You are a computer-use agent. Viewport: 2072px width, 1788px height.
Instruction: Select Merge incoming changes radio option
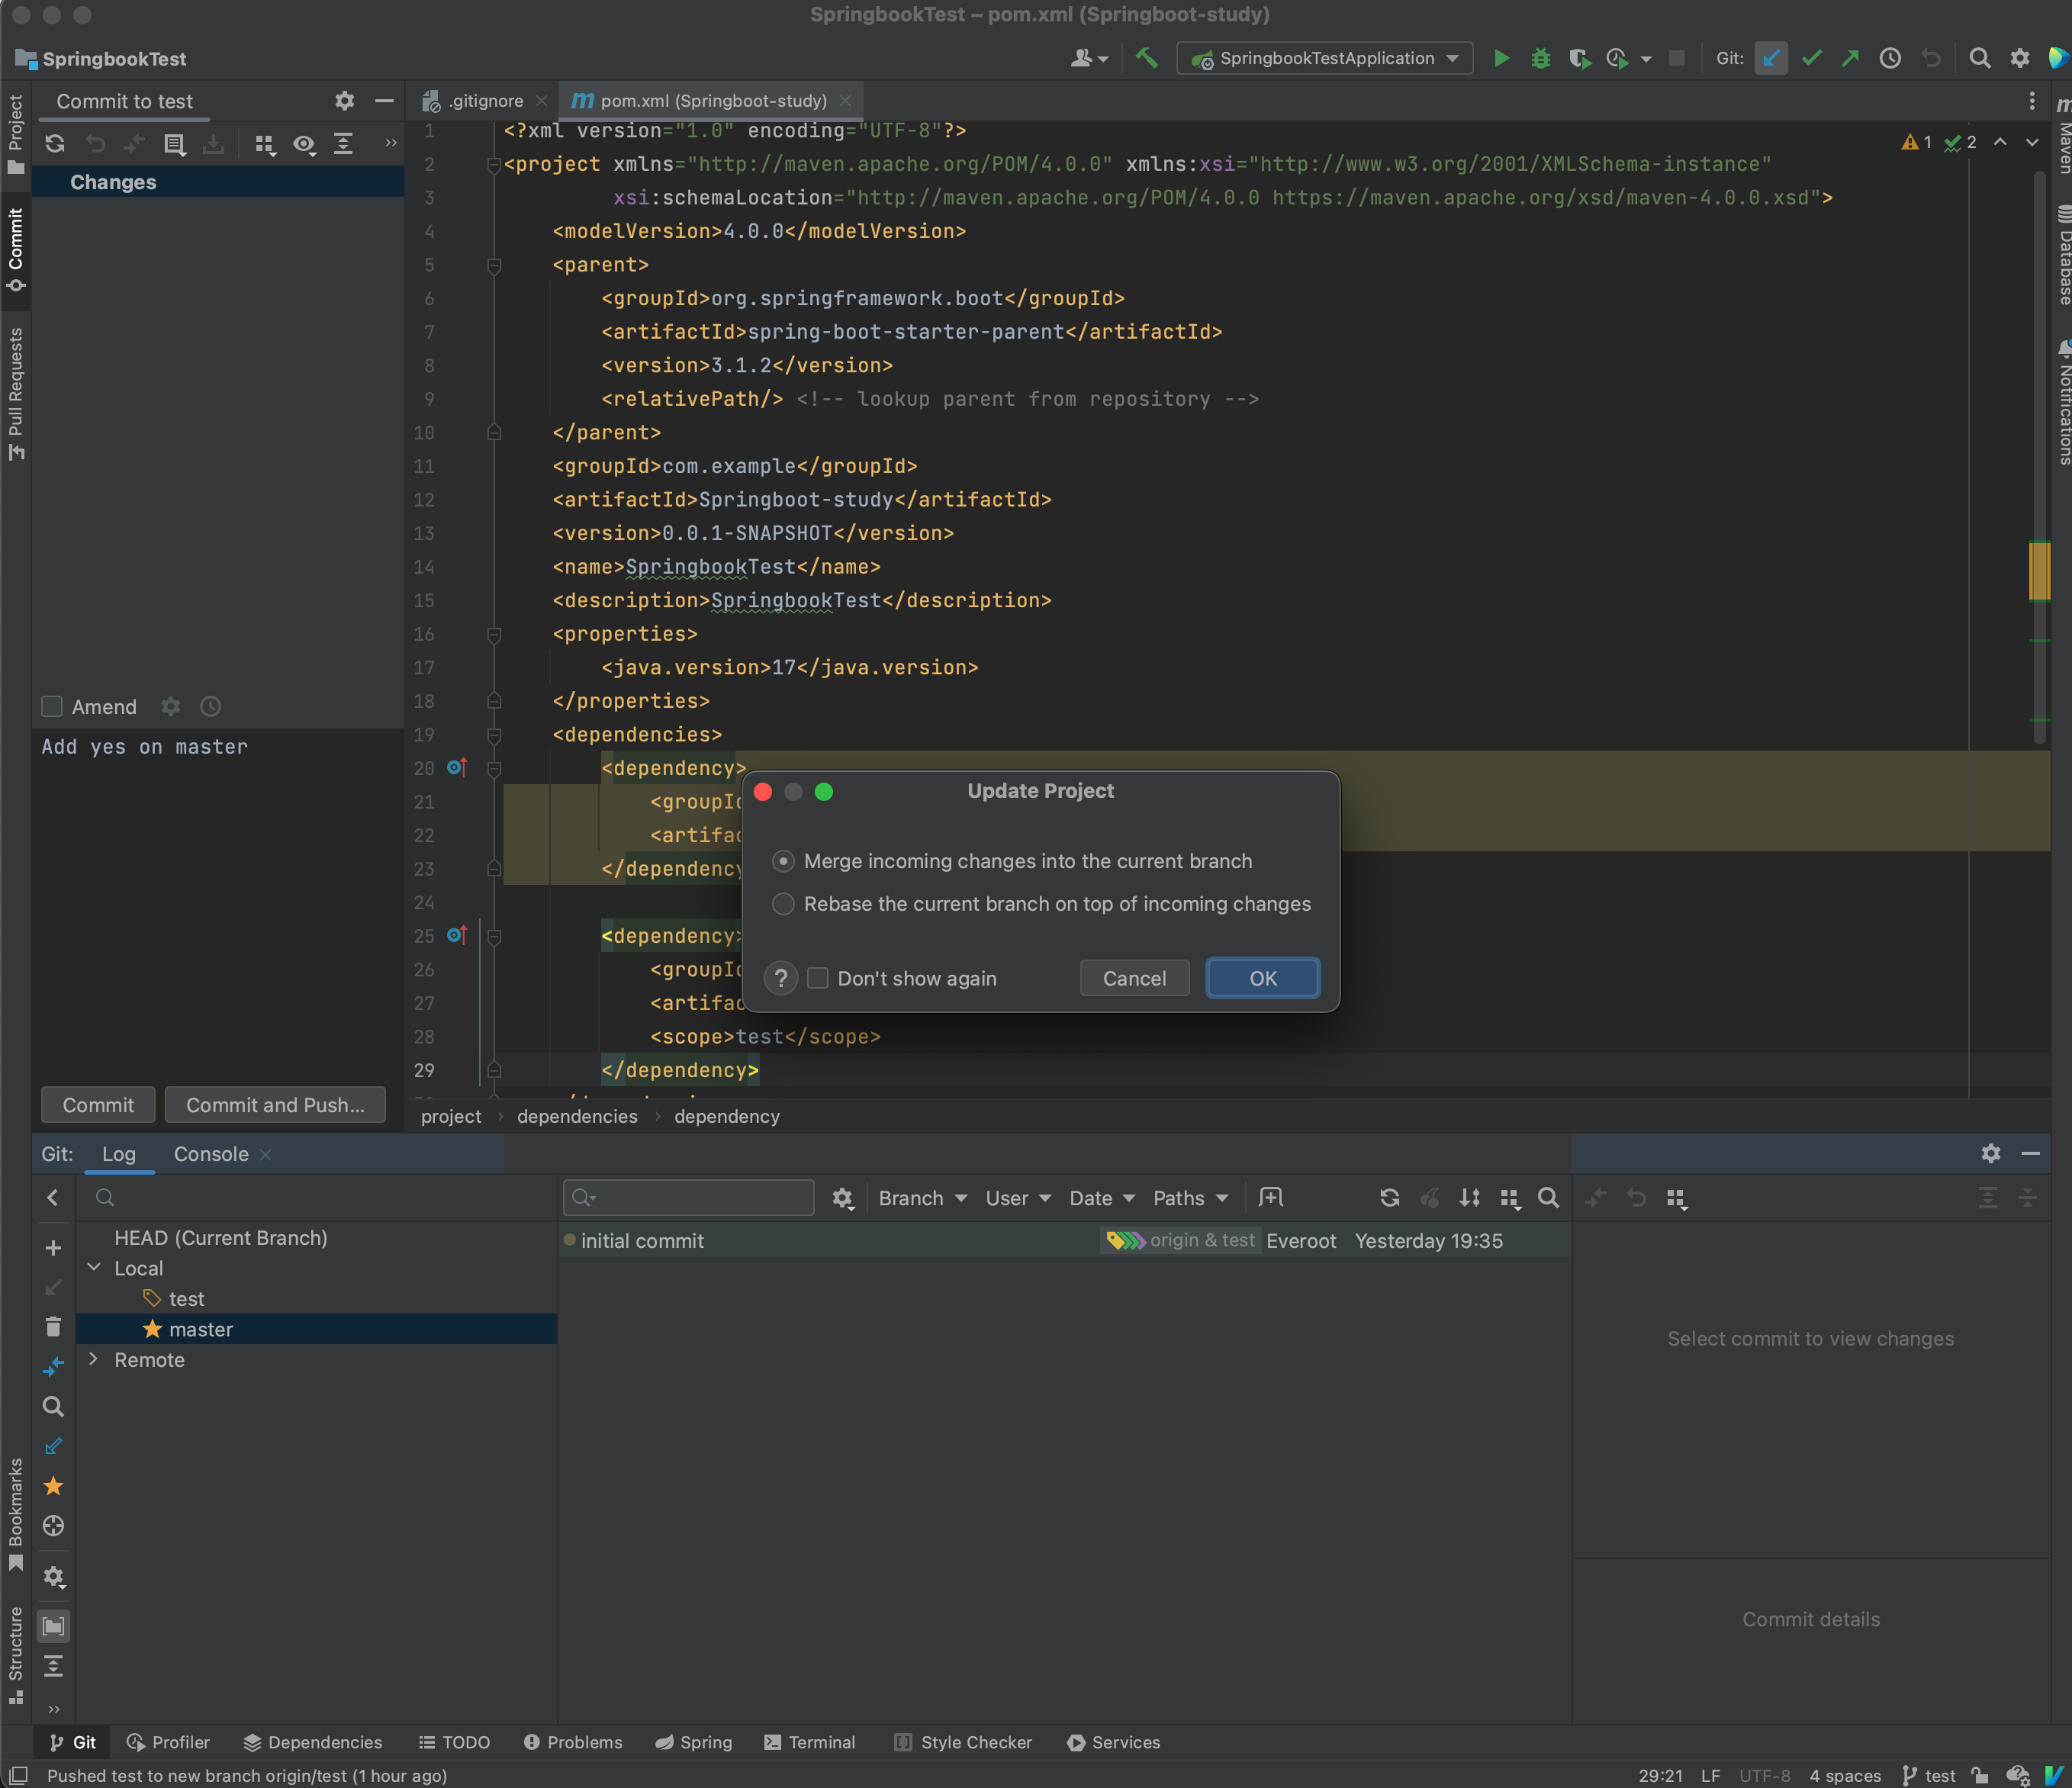(783, 860)
